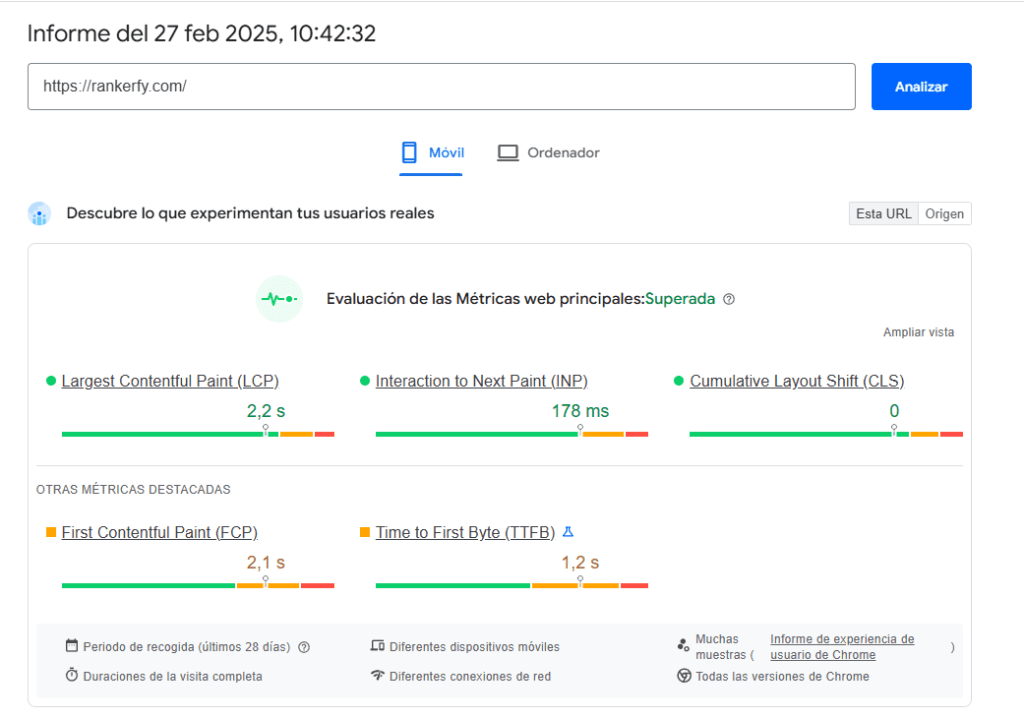The height and width of the screenshot is (718, 1024).
Task: Click the Core Web Vitals pulse icon
Action: [x=279, y=299]
